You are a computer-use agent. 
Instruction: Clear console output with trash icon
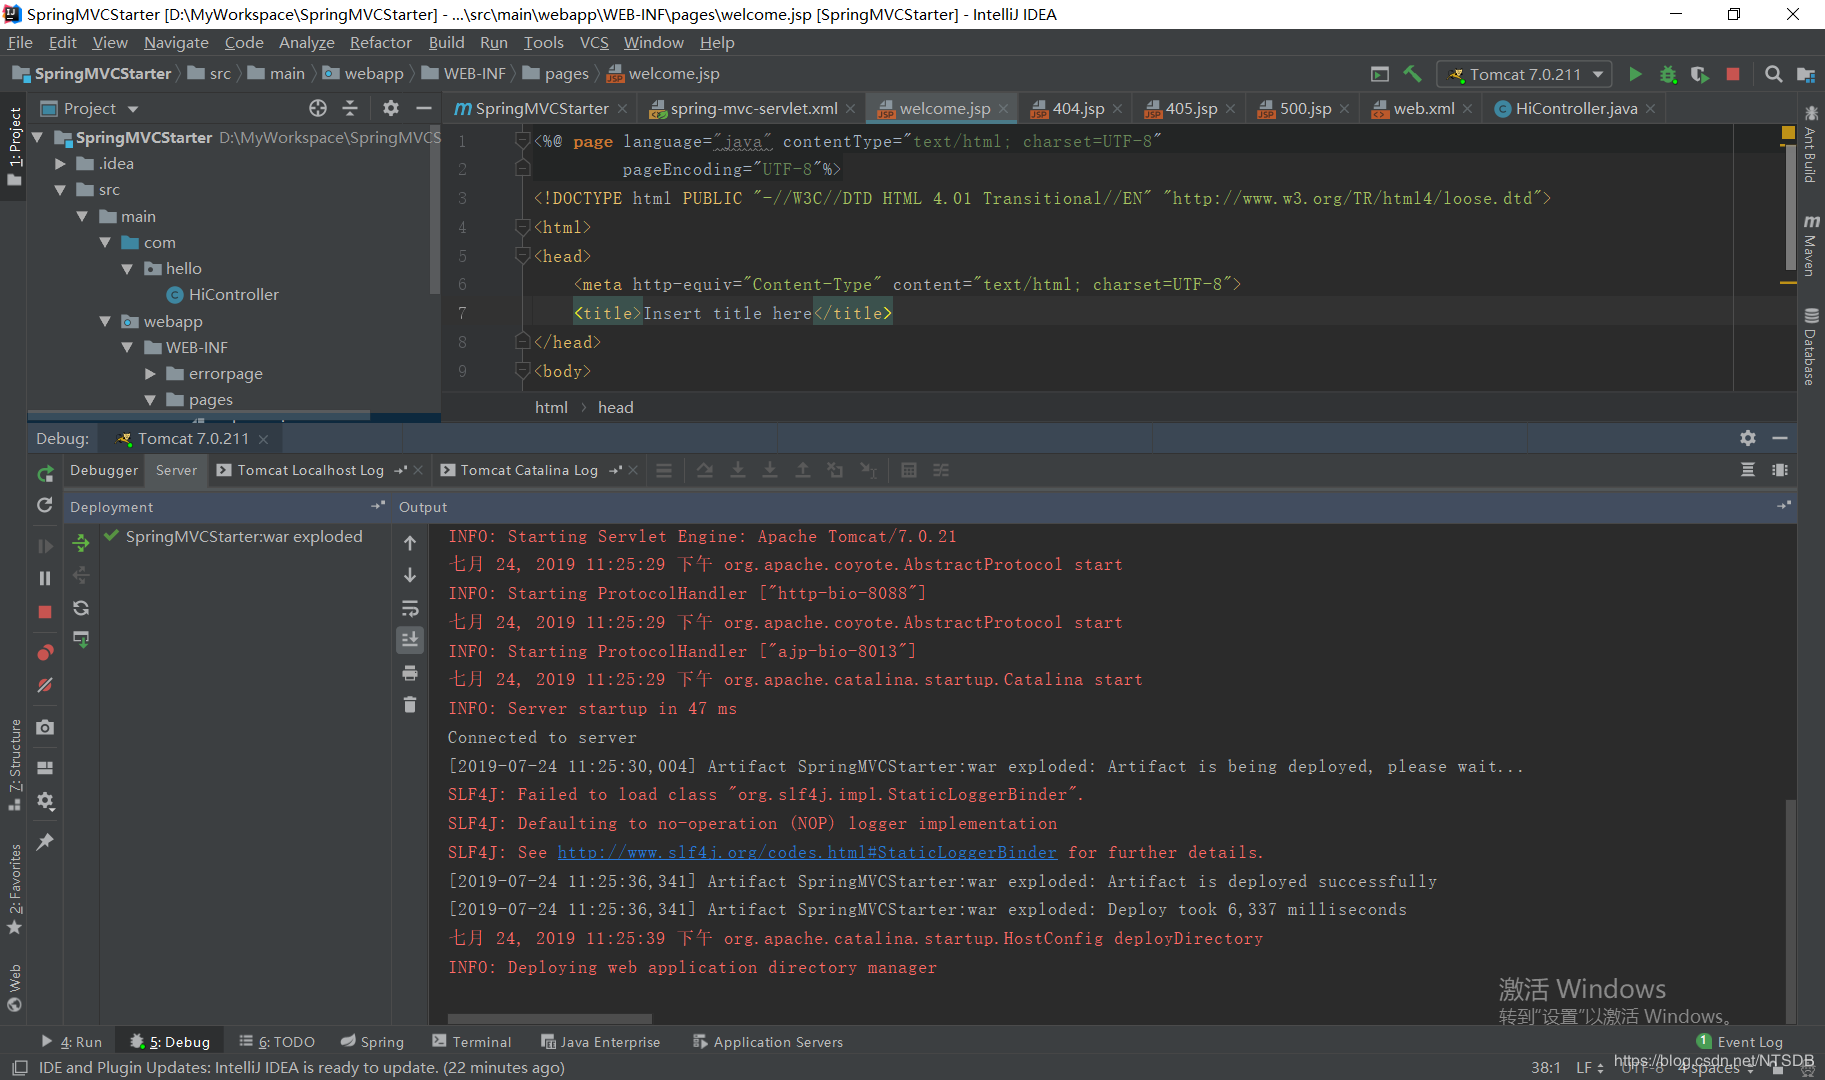click(x=410, y=705)
